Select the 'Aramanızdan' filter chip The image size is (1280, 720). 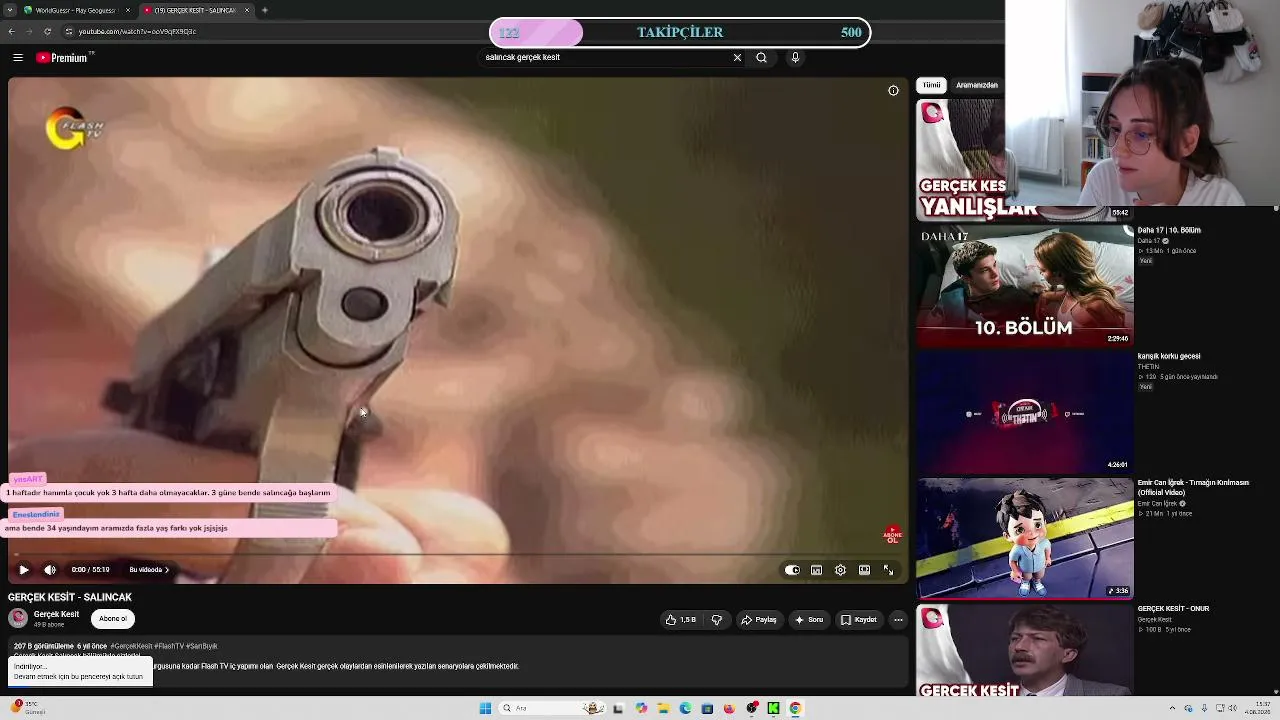pyautogui.click(x=977, y=85)
